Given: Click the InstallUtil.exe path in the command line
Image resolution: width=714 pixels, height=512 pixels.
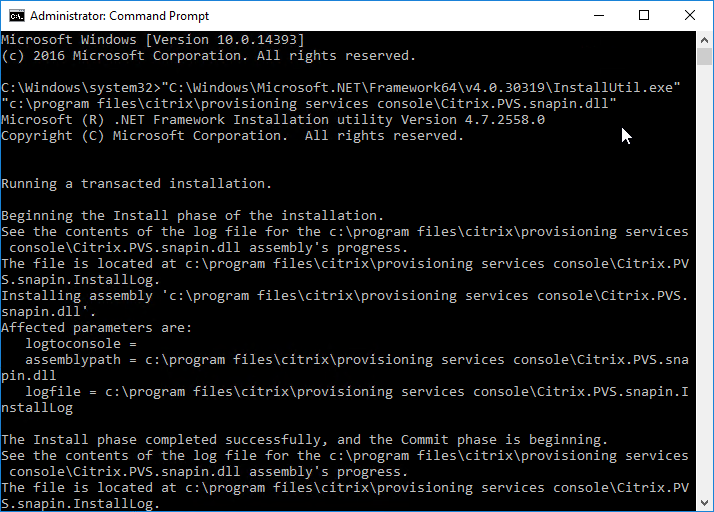Looking at the screenshot, I should pyautogui.click(x=421, y=87).
